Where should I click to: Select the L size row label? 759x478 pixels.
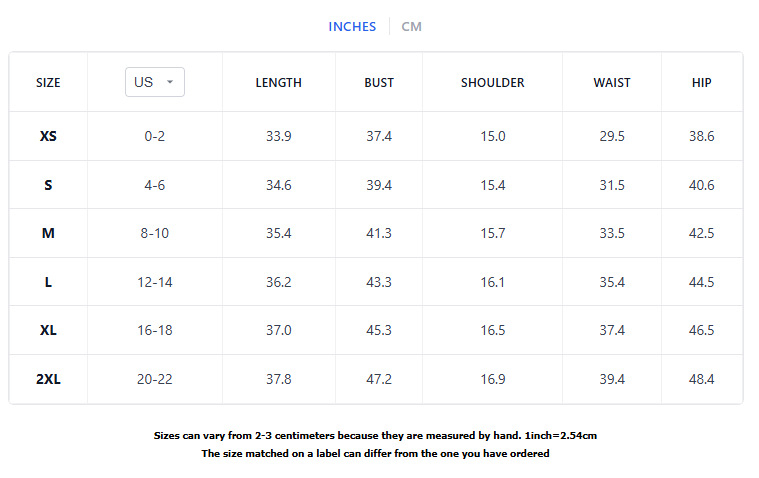(x=48, y=282)
